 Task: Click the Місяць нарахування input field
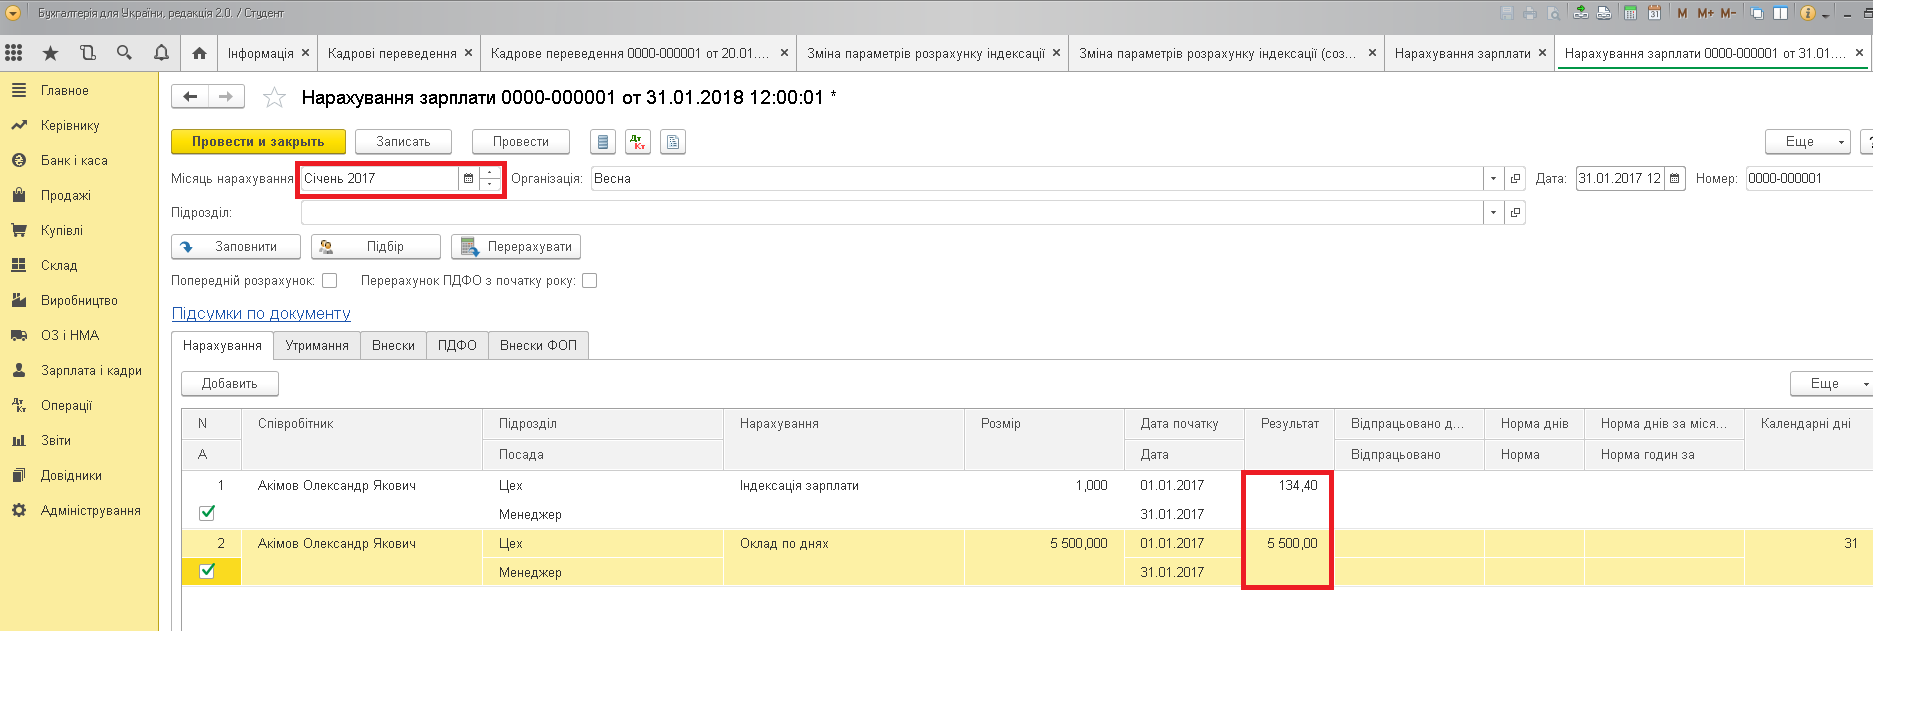(x=380, y=179)
